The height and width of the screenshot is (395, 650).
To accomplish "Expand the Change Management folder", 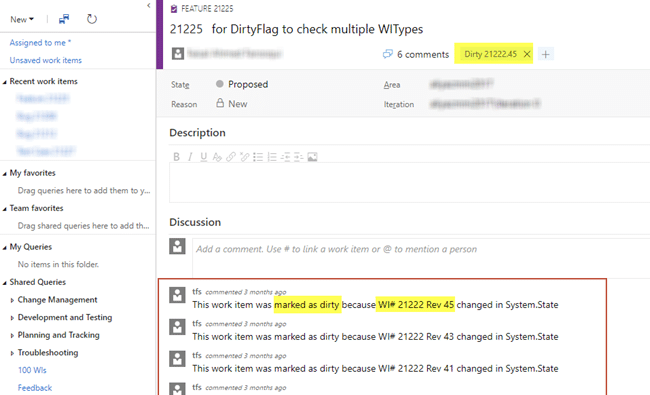I will click(12, 300).
